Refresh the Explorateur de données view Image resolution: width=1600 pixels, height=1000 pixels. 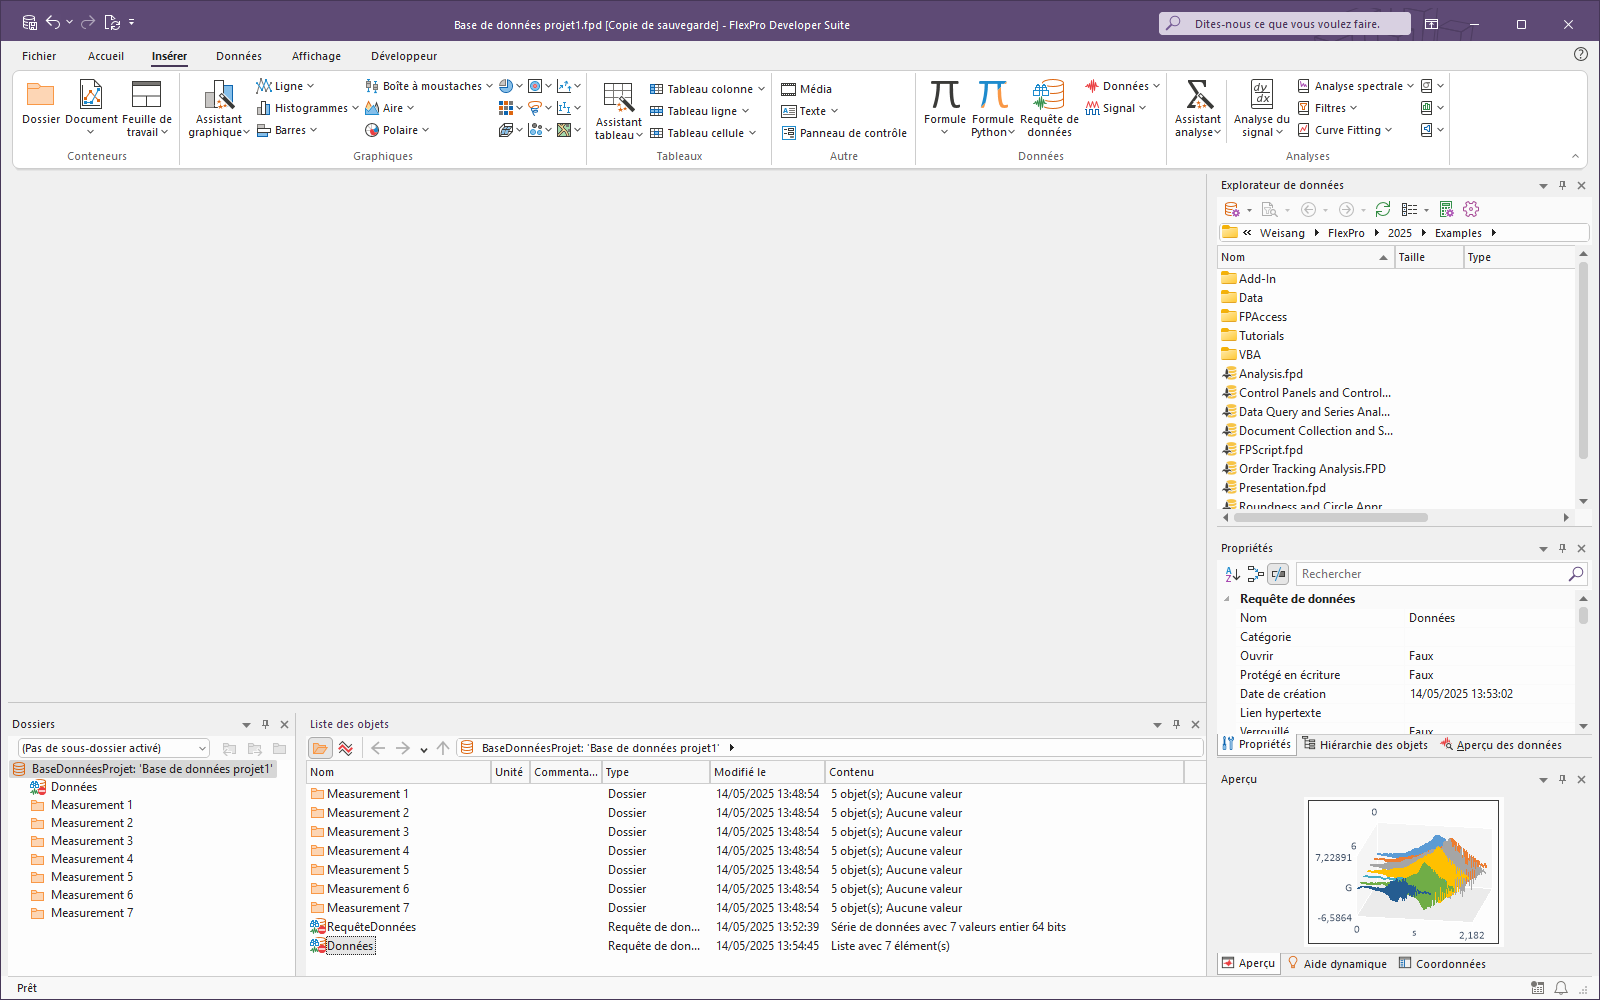point(1383,209)
